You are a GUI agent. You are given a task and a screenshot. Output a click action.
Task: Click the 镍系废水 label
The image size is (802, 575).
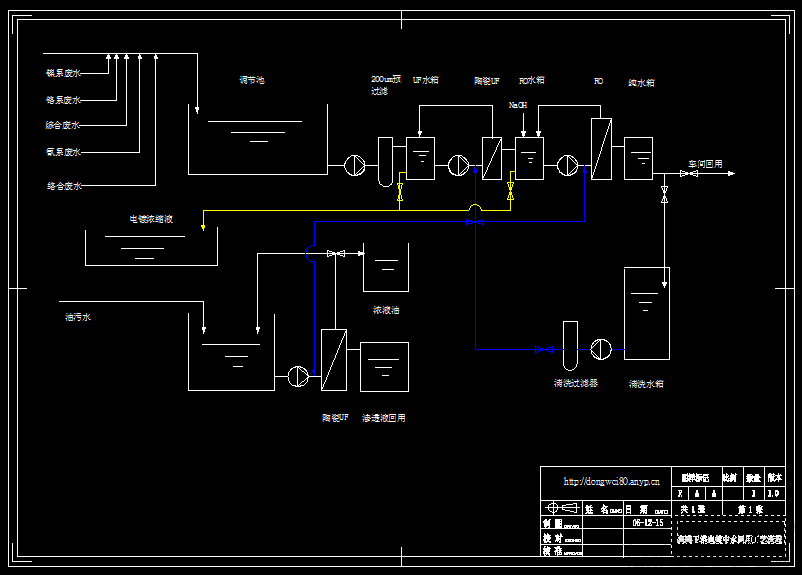(63, 73)
